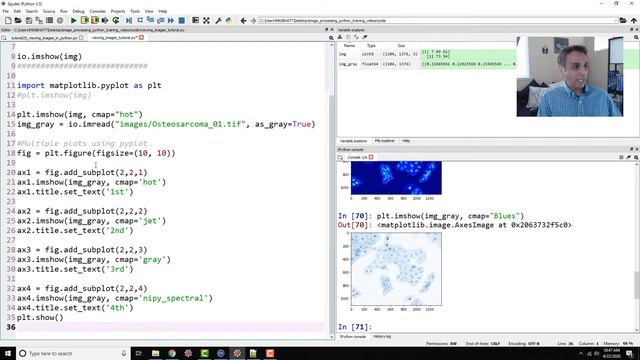Select the Variable explorer tab

tap(353, 141)
